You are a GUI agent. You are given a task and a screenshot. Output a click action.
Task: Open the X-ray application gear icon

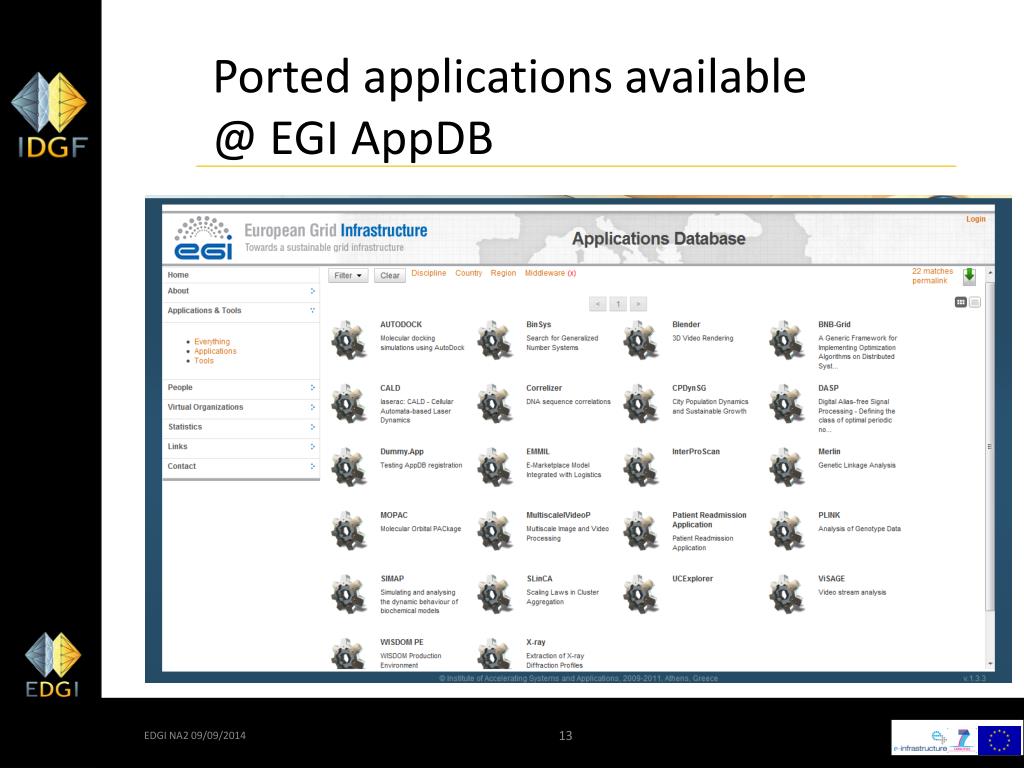pyautogui.click(x=495, y=654)
